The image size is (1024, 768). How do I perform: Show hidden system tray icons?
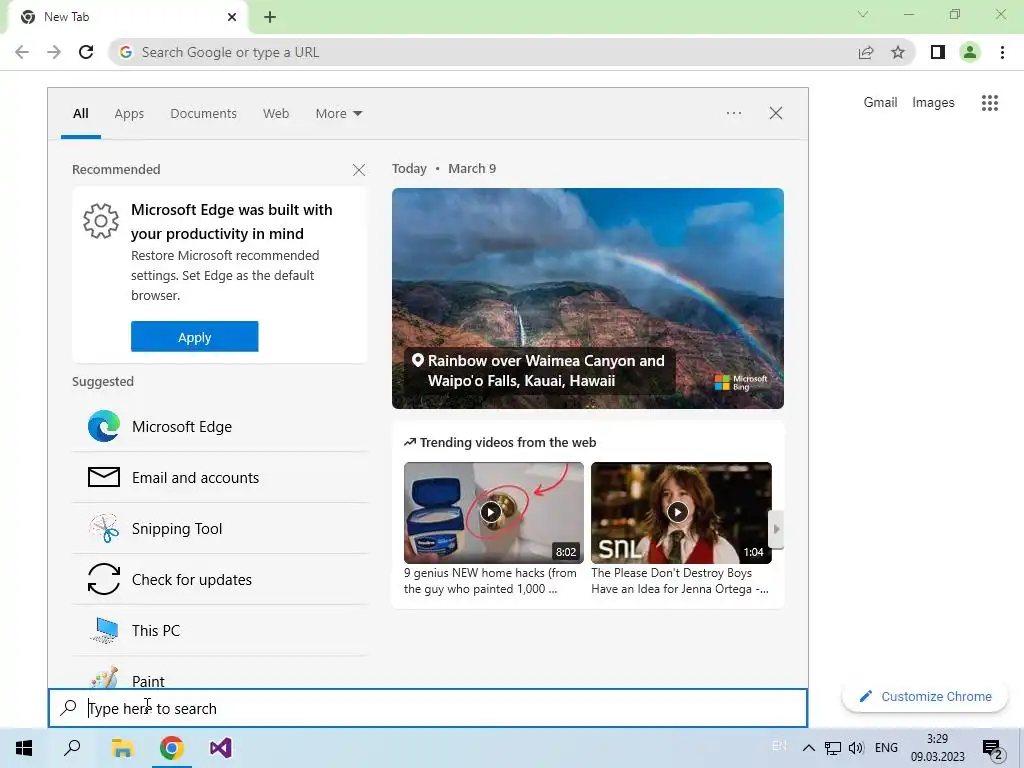tap(808, 748)
